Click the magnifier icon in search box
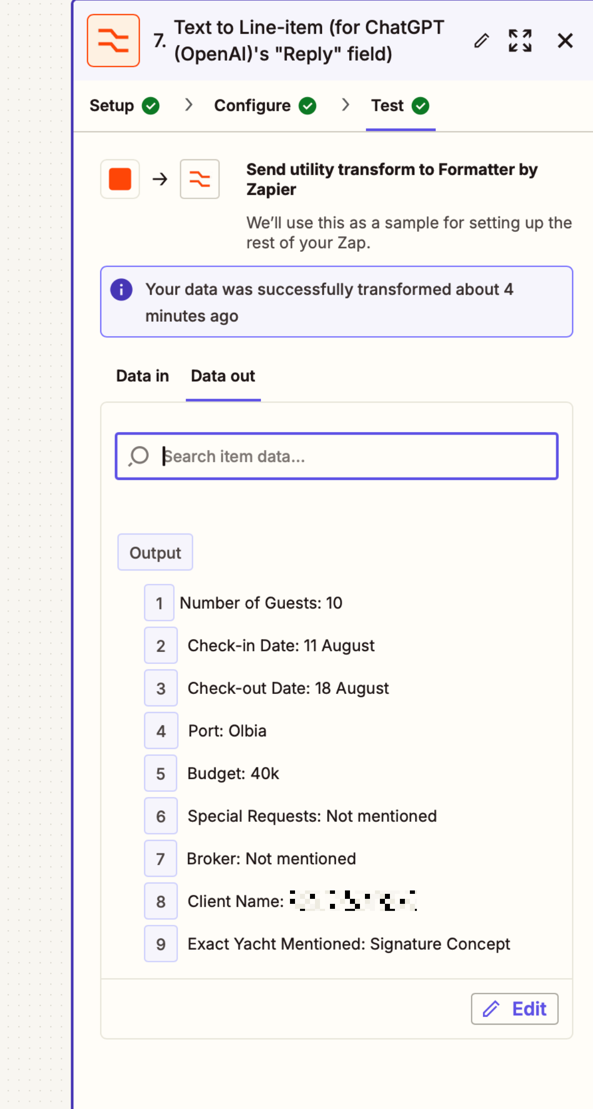 click(x=139, y=456)
